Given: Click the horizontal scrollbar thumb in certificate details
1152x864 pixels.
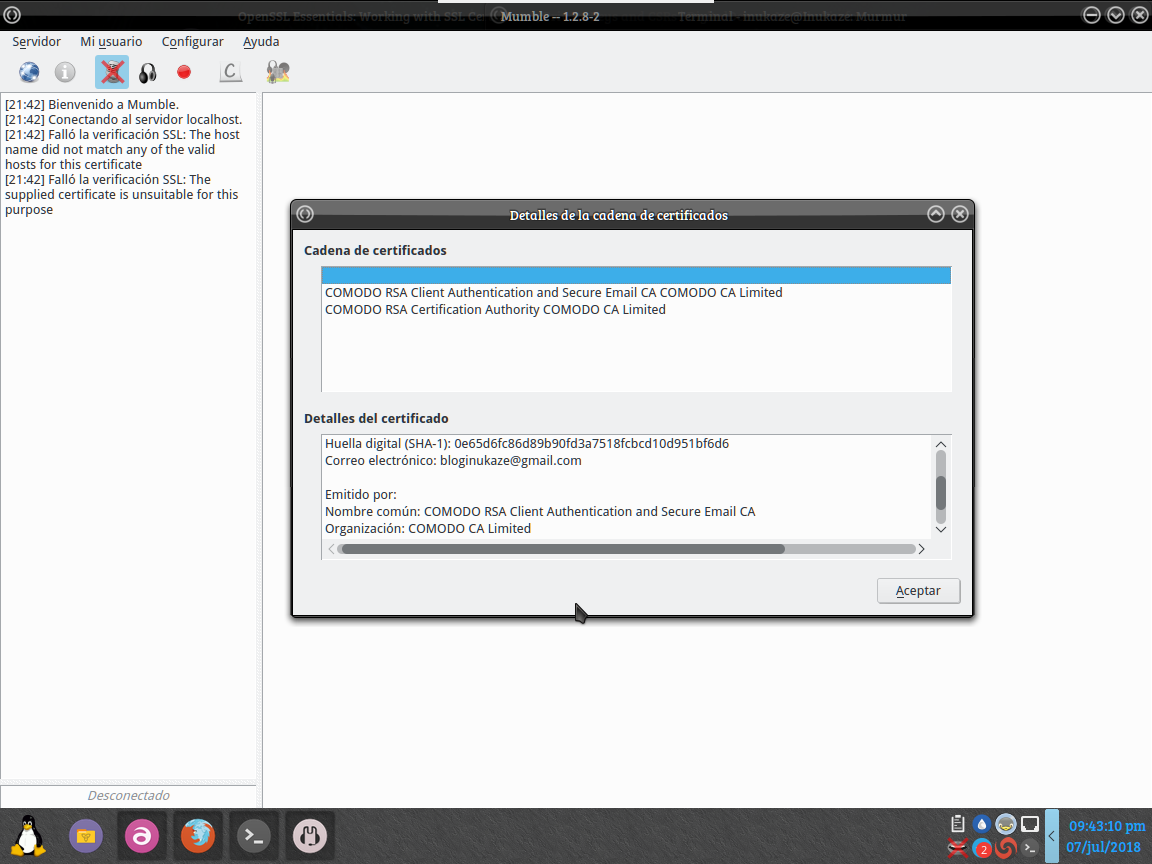Looking at the screenshot, I should click(563, 549).
